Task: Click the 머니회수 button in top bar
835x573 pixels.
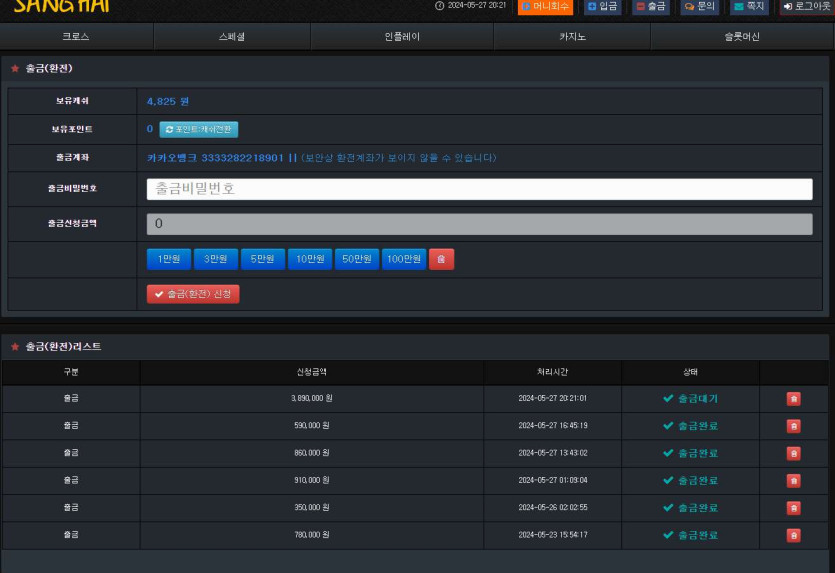Action: point(545,7)
